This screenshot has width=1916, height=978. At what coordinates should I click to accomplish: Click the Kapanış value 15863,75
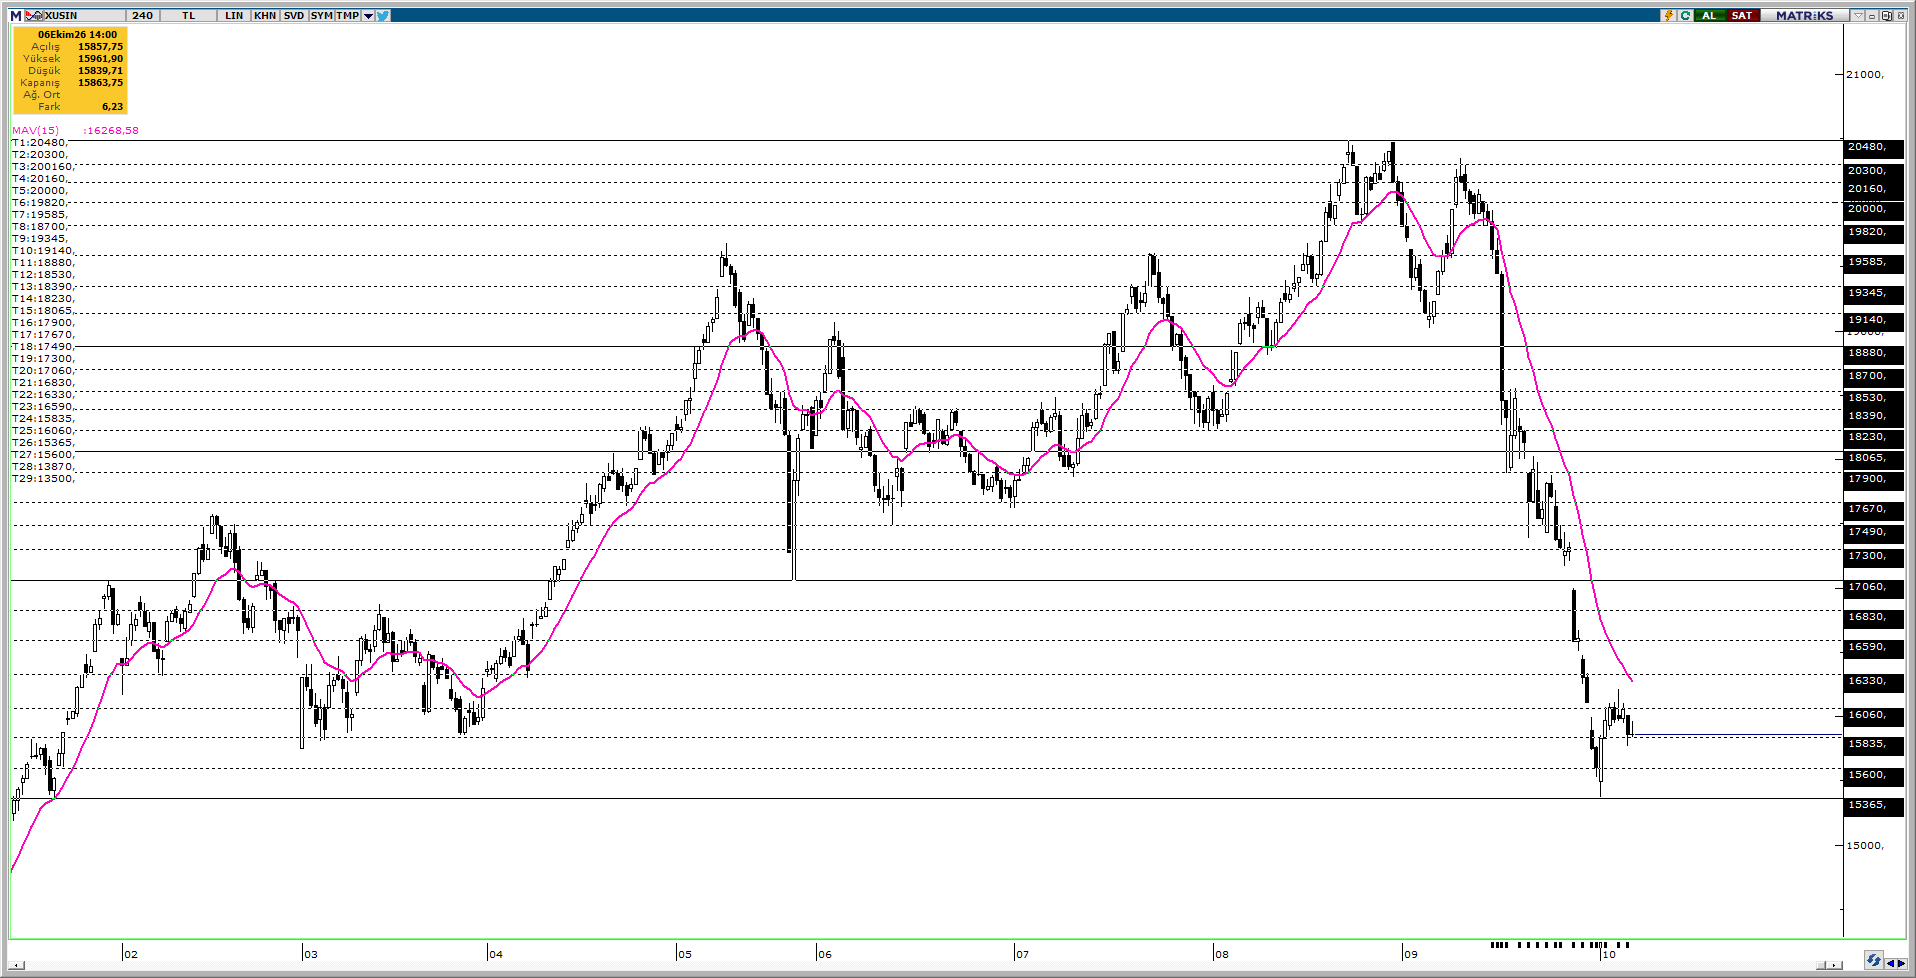click(101, 83)
